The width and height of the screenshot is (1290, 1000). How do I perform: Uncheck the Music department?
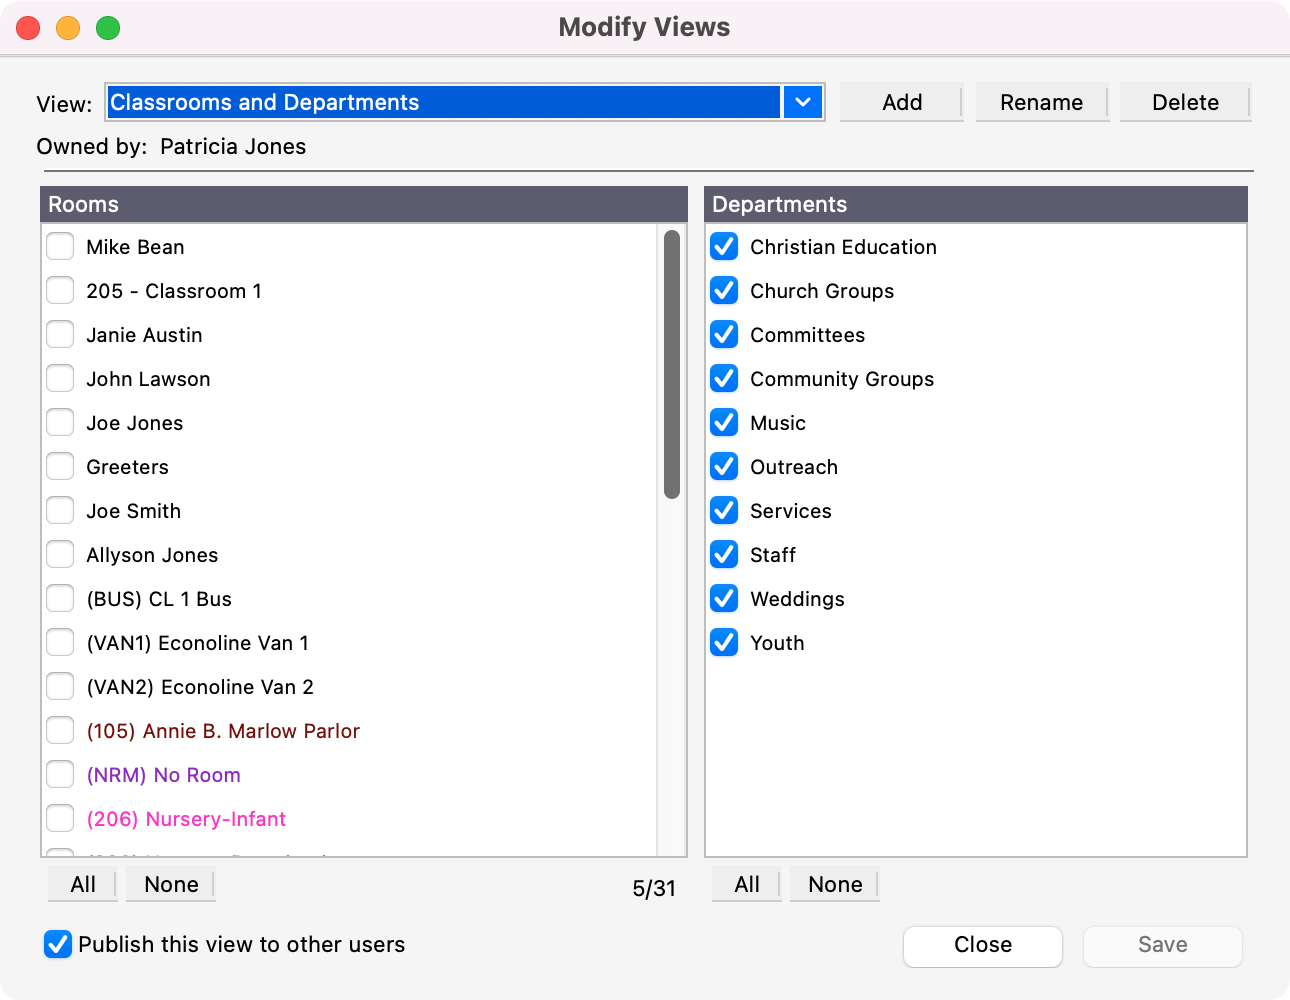click(724, 423)
